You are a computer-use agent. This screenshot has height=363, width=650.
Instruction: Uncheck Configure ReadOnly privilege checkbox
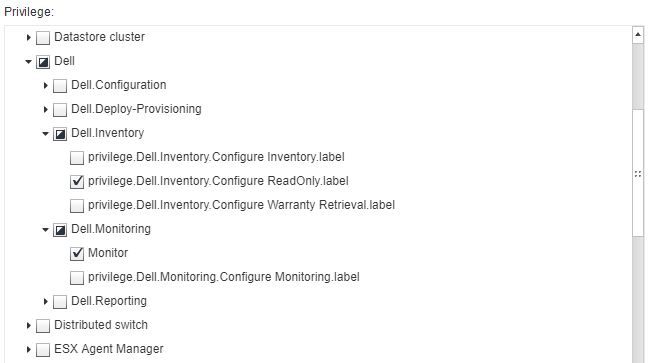tap(77, 182)
